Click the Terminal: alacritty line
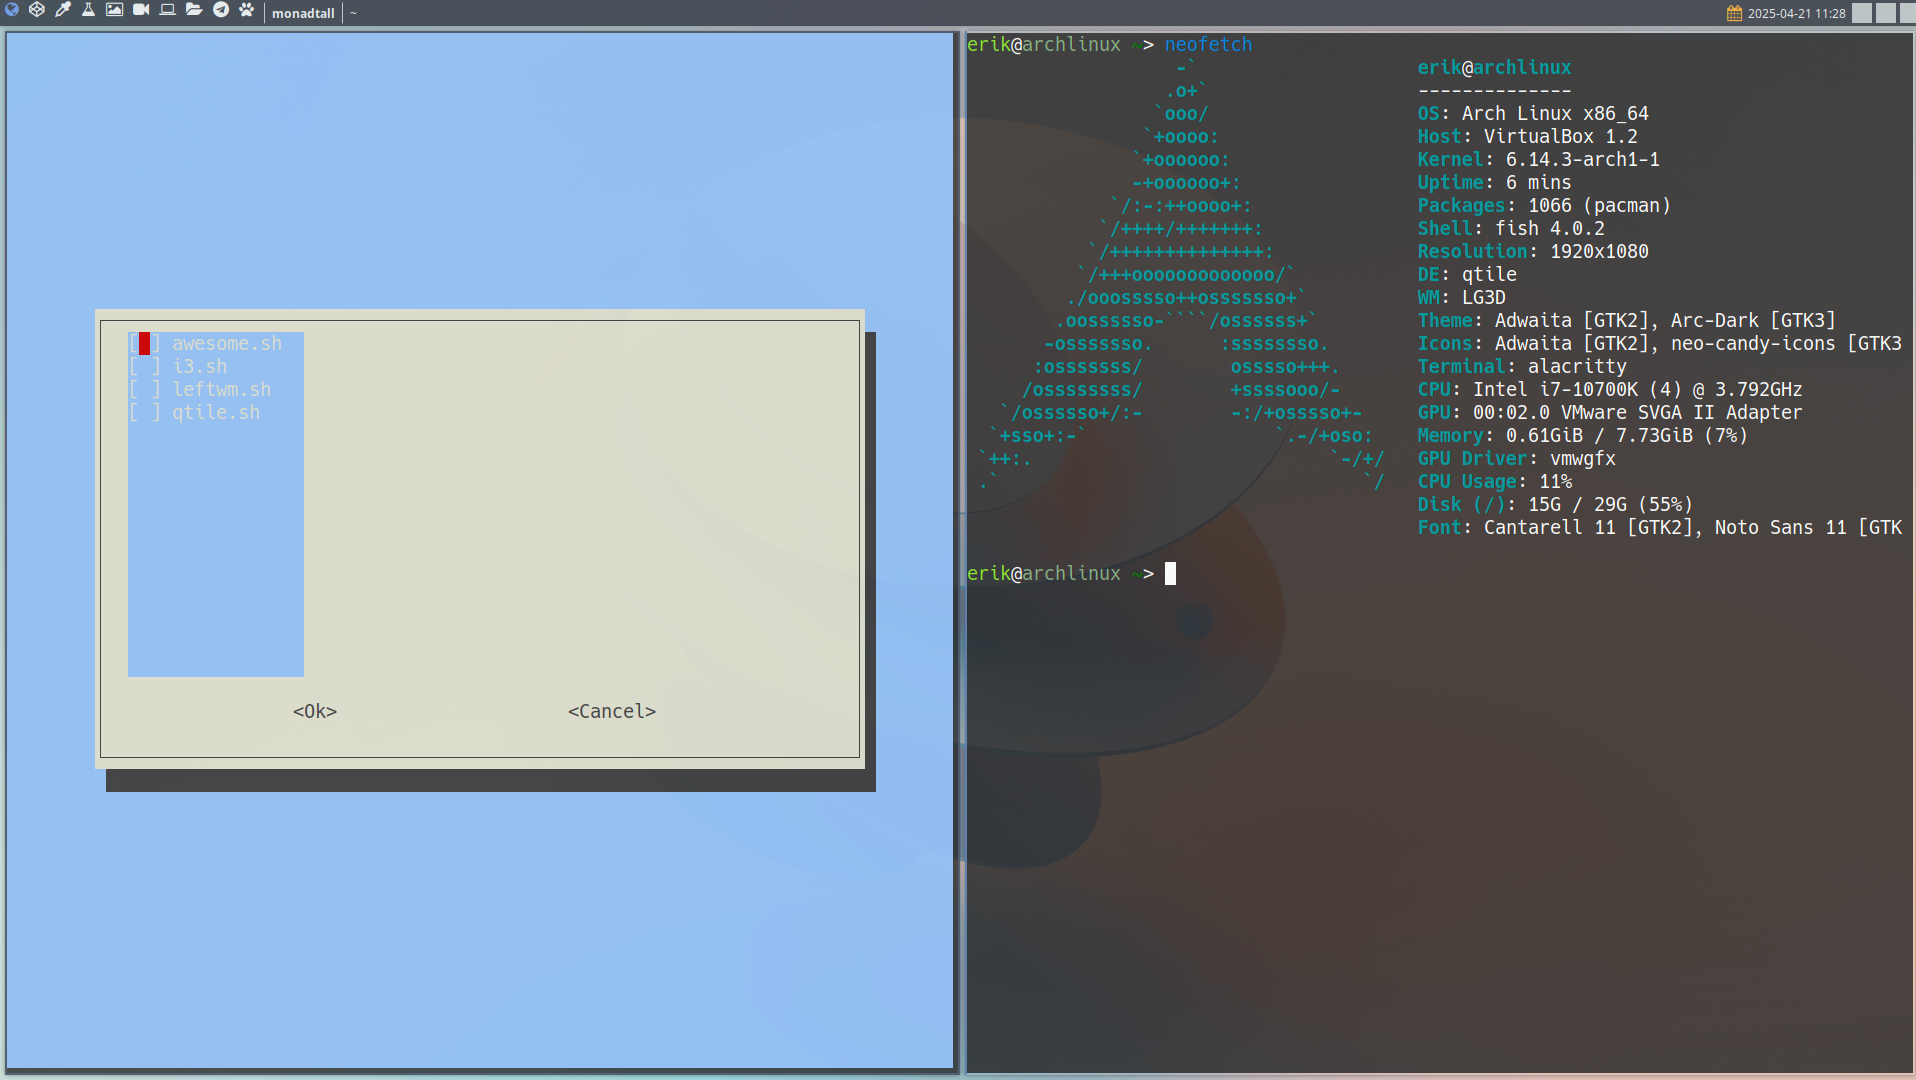 [x=1522, y=367]
